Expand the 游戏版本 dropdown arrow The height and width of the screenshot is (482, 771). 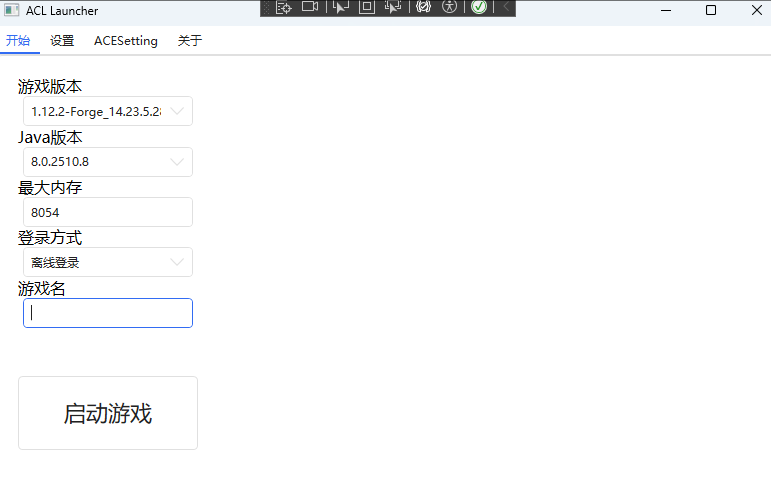(x=177, y=111)
